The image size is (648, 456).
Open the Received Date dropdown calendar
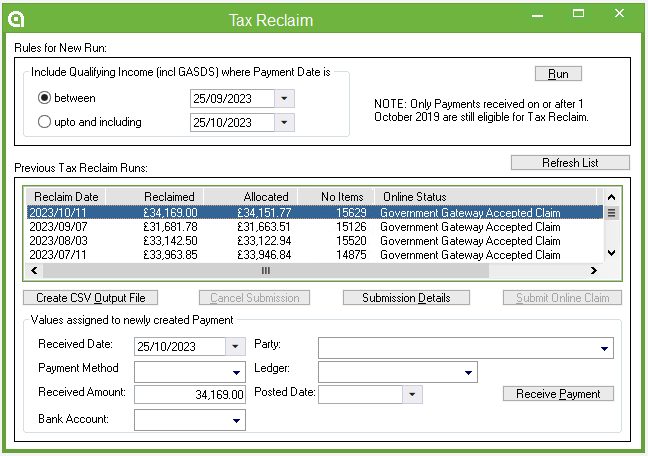pos(235,346)
